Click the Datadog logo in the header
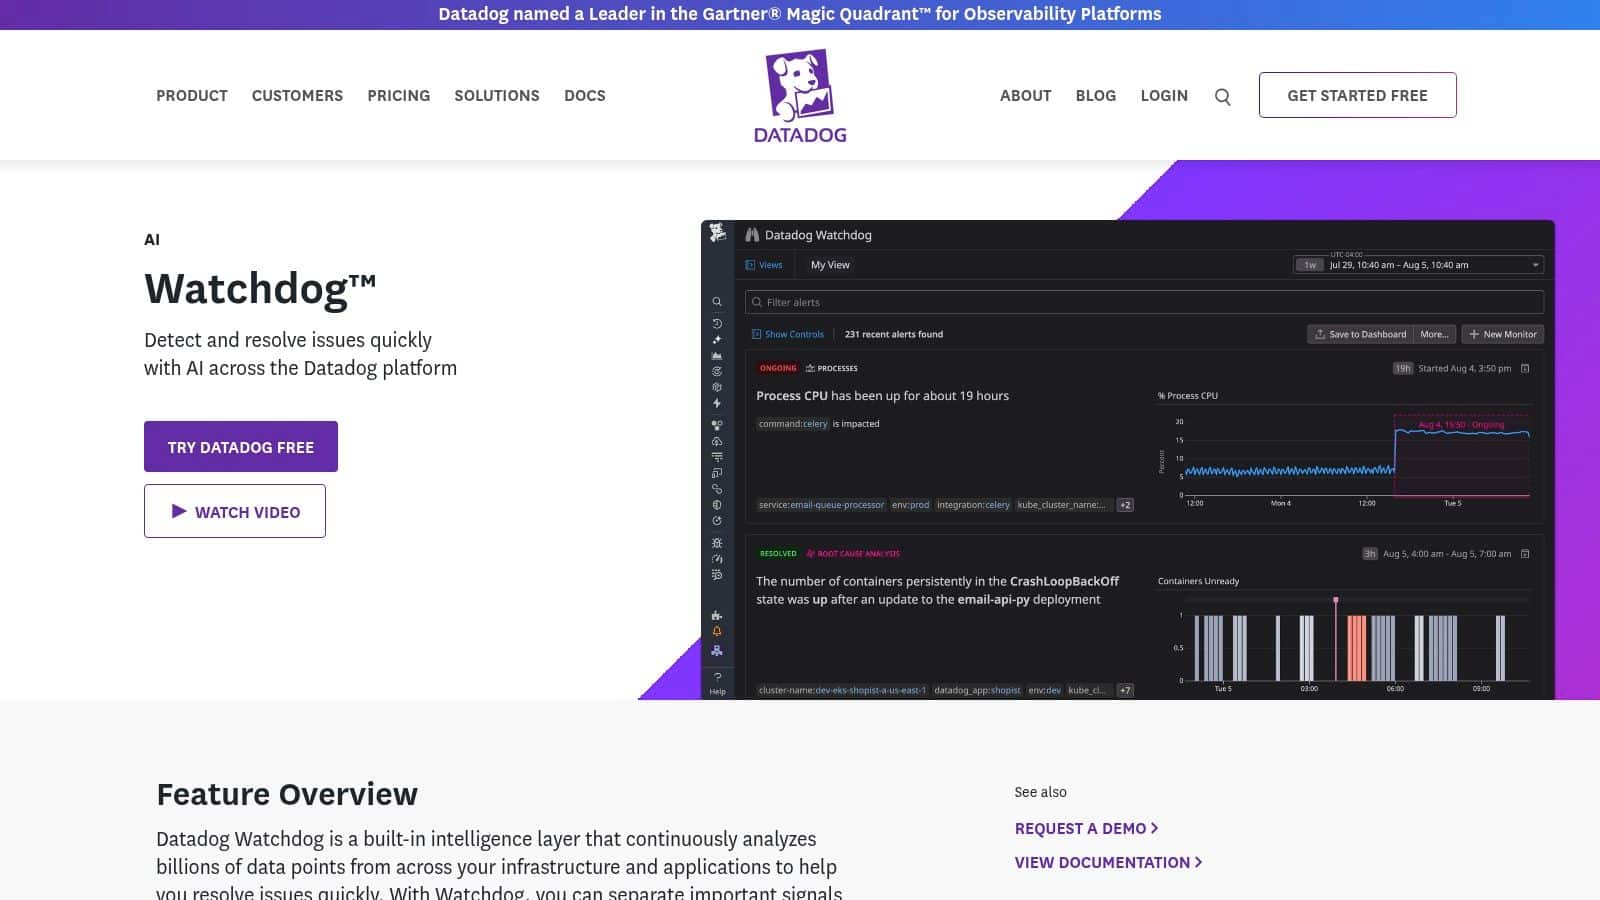Image resolution: width=1600 pixels, height=900 pixels. click(799, 96)
